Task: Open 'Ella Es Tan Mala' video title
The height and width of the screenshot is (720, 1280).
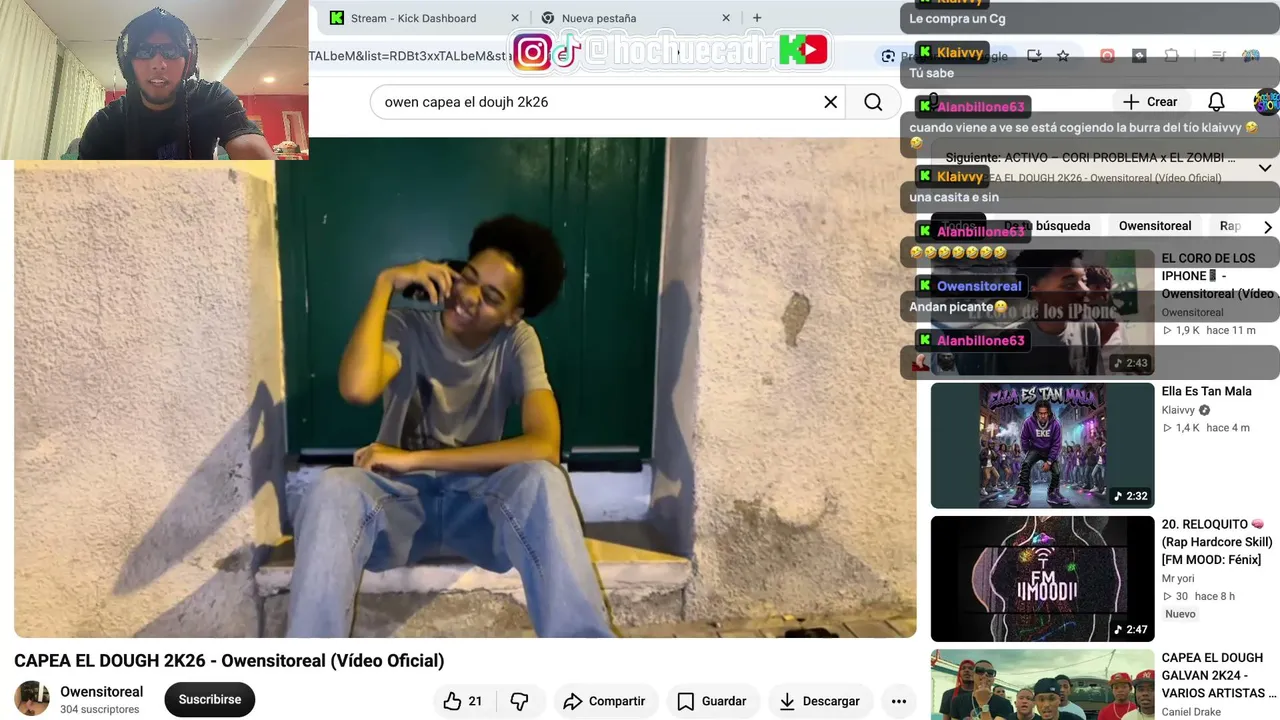Action: [1206, 391]
